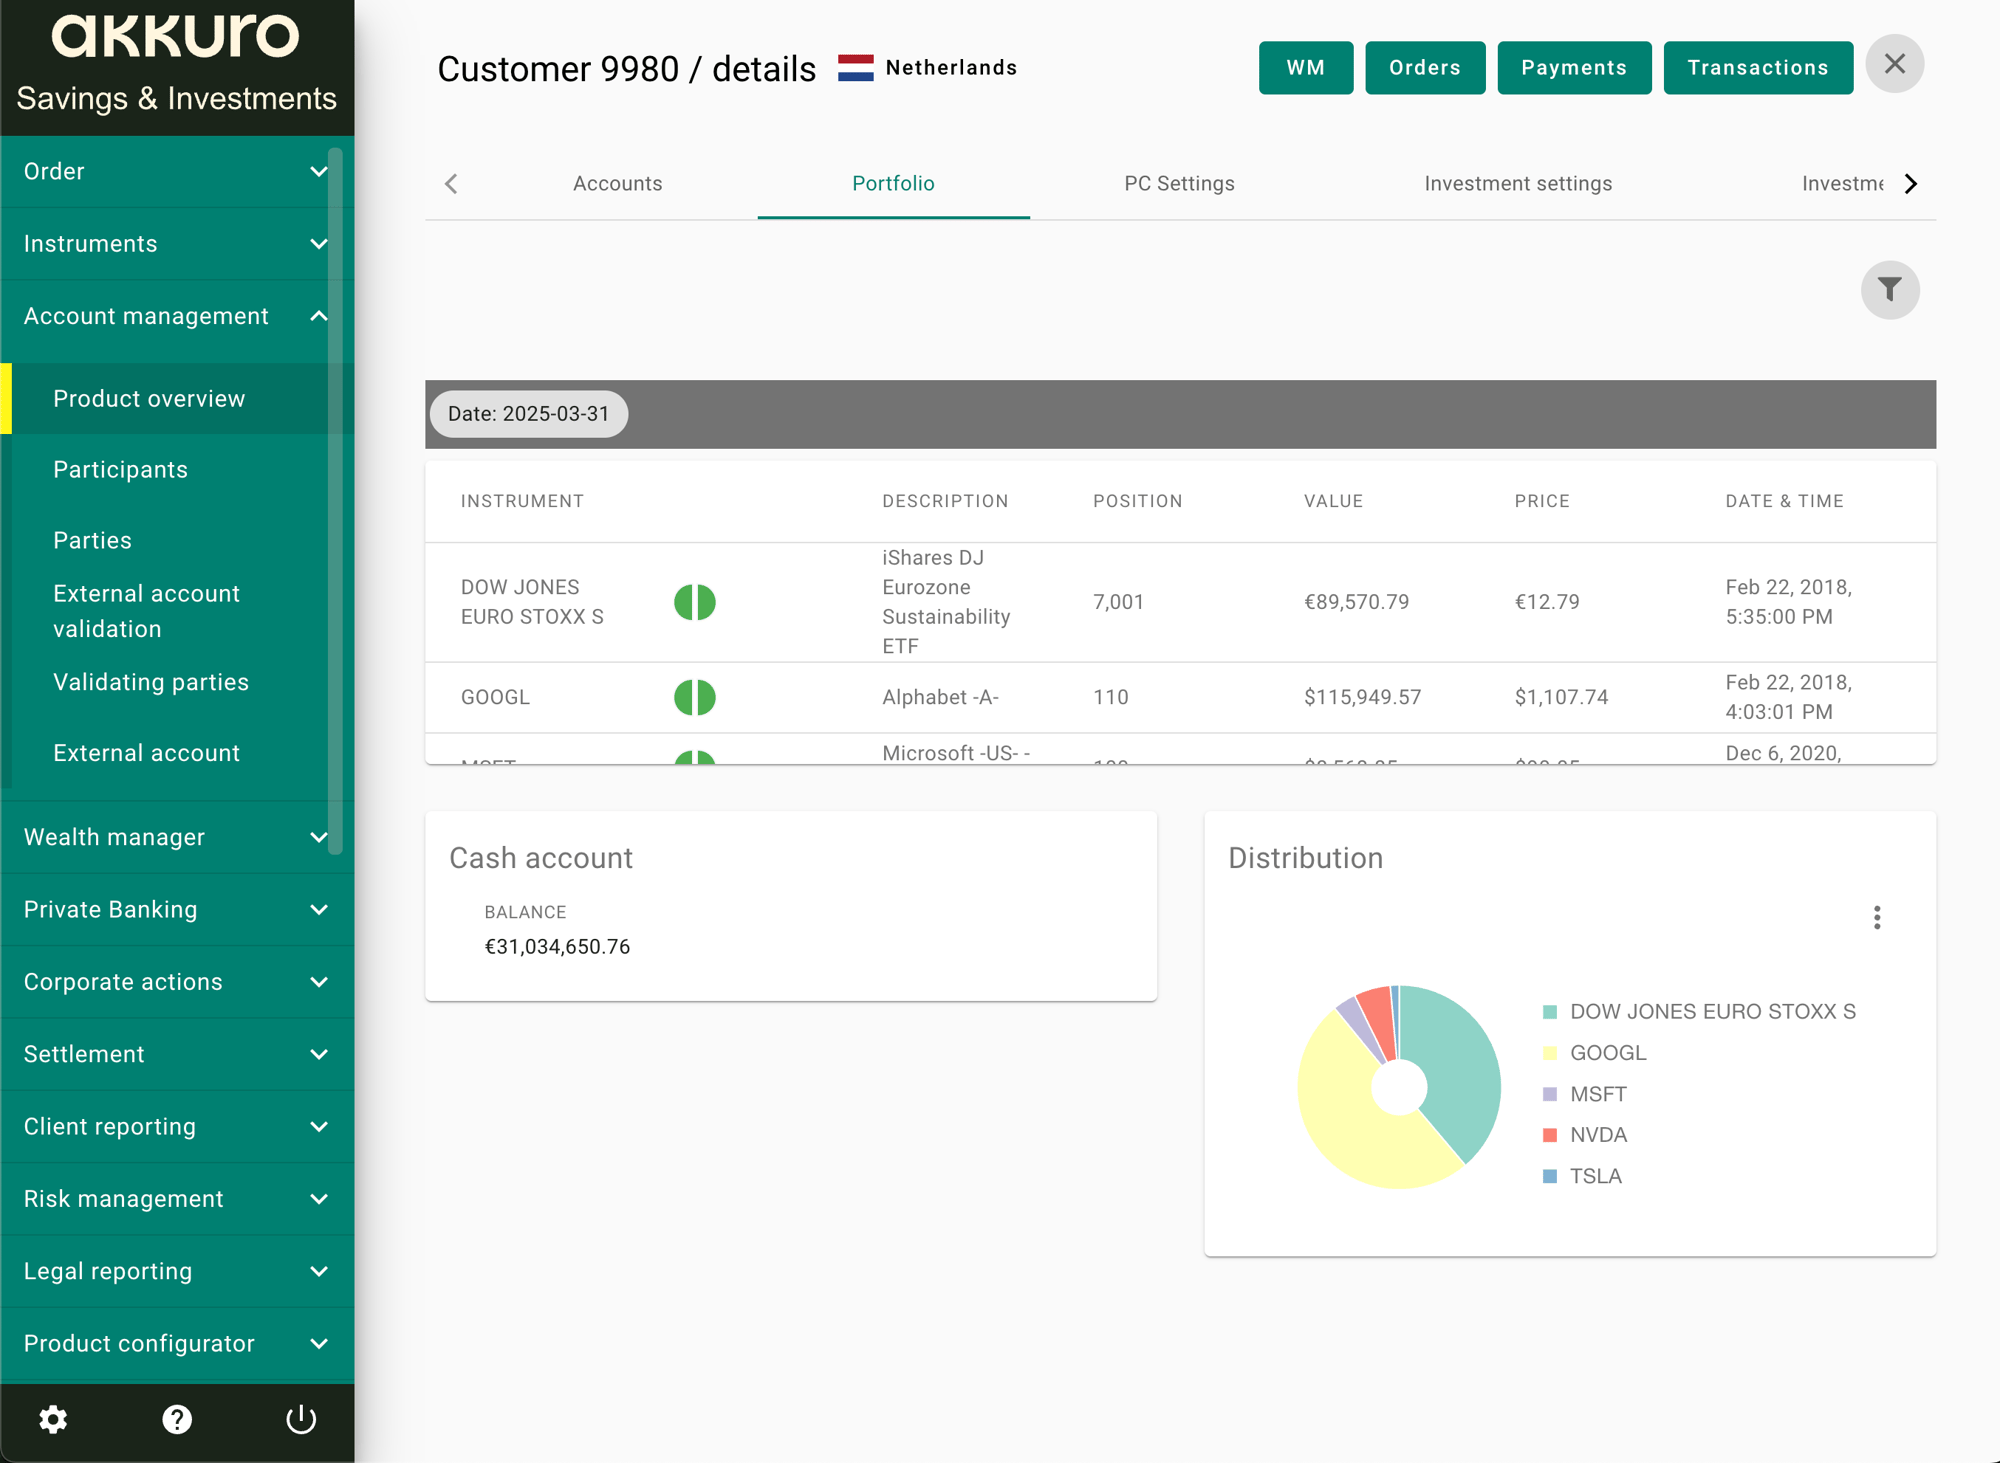Click the Date: 2025-03-31 filter chip
Screen dimensions: 2000x1463
(x=528, y=414)
